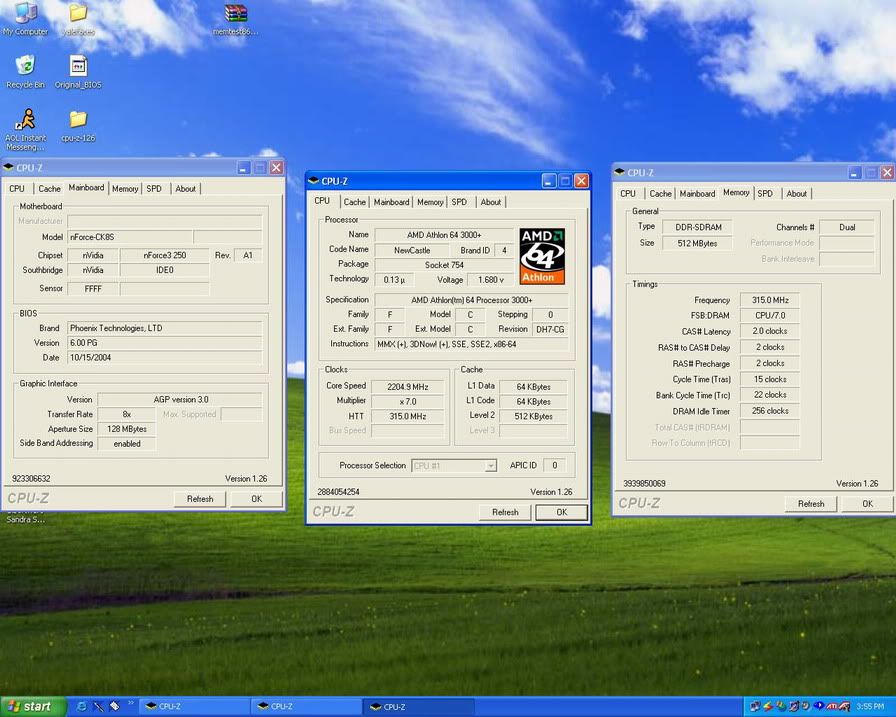
Task: Select the memtest86 archive icon on desktop
Action: click(235, 19)
